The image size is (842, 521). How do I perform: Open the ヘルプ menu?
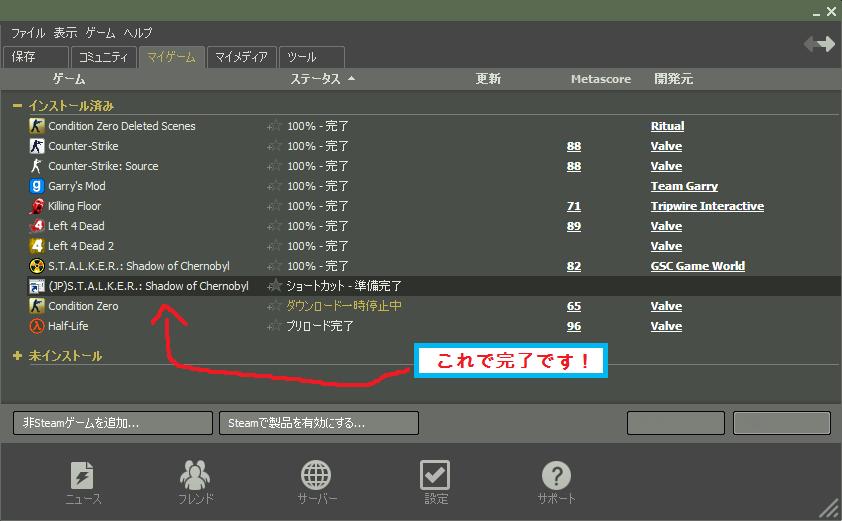click(138, 33)
